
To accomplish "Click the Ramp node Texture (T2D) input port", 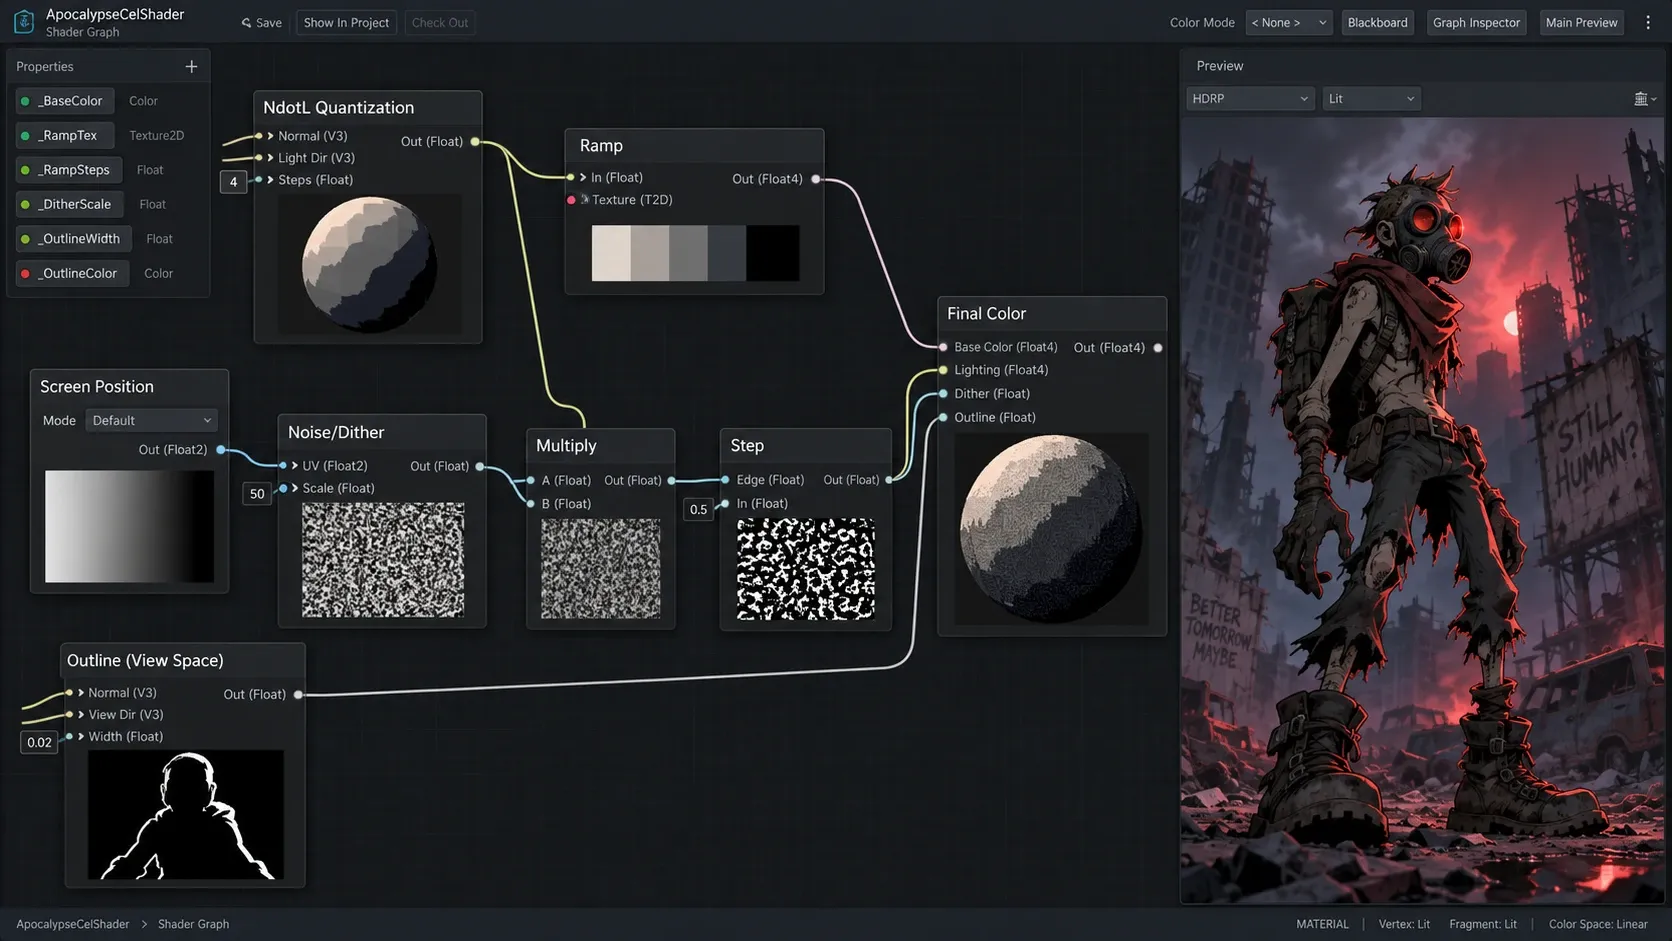I will coord(571,200).
